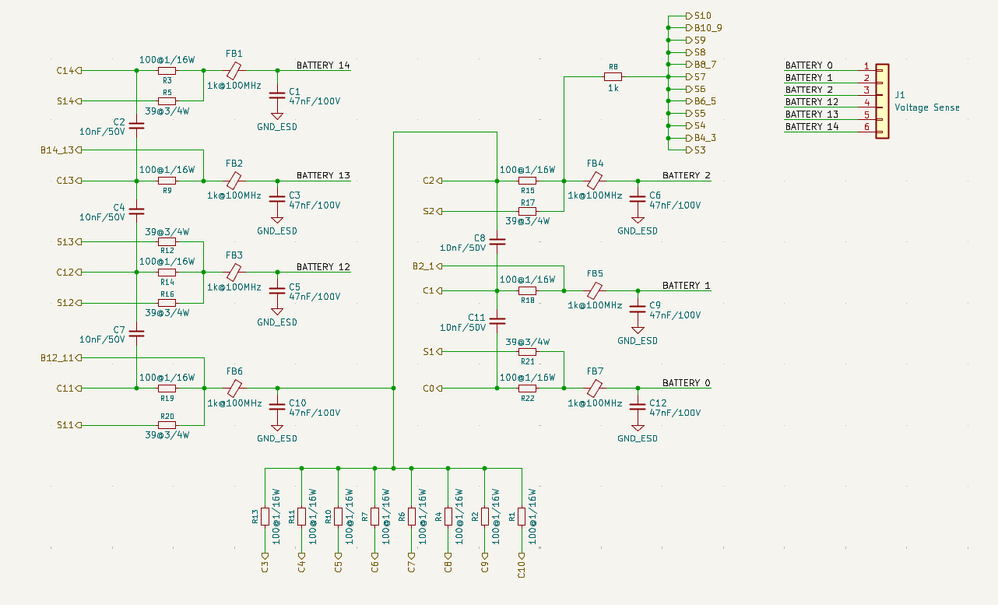Select the 10nF capacitor C11 symbol
Image resolution: width=998 pixels, height=605 pixels.
point(497,321)
